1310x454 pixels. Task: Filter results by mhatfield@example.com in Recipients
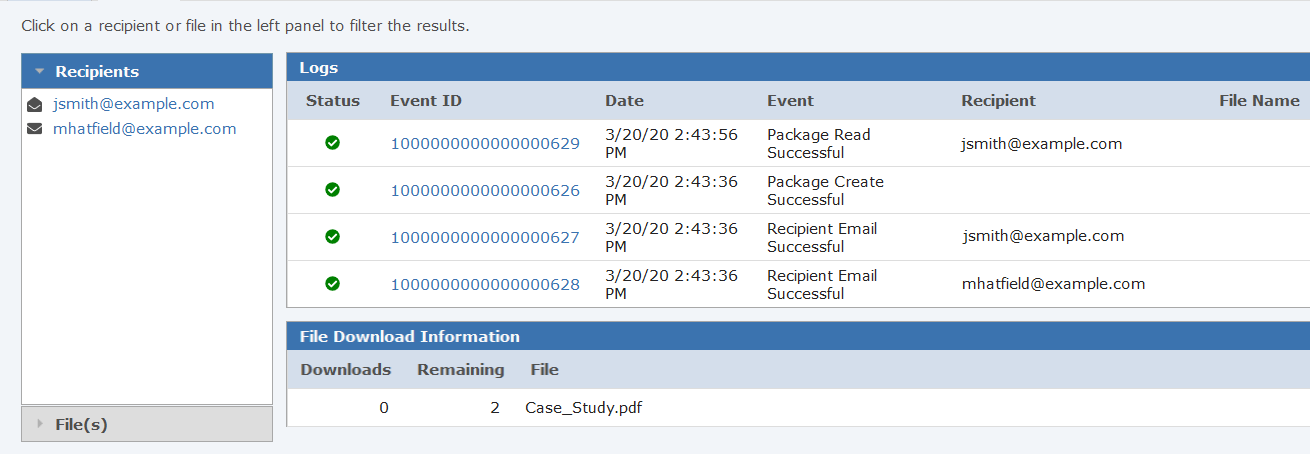[145, 129]
